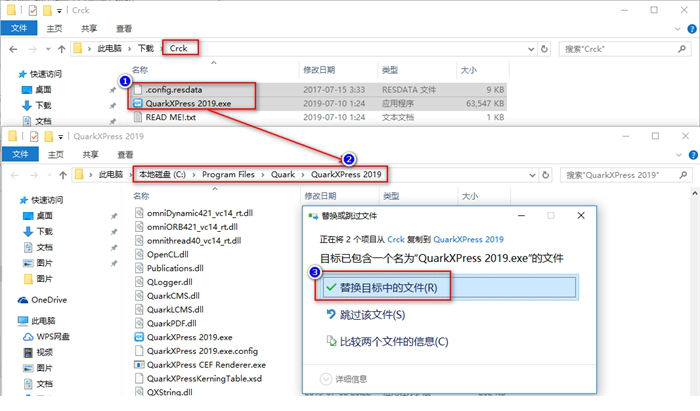
Task: Click the scrollbar up arrow in the QuarkXPress 2019 window
Action: click(x=695, y=194)
